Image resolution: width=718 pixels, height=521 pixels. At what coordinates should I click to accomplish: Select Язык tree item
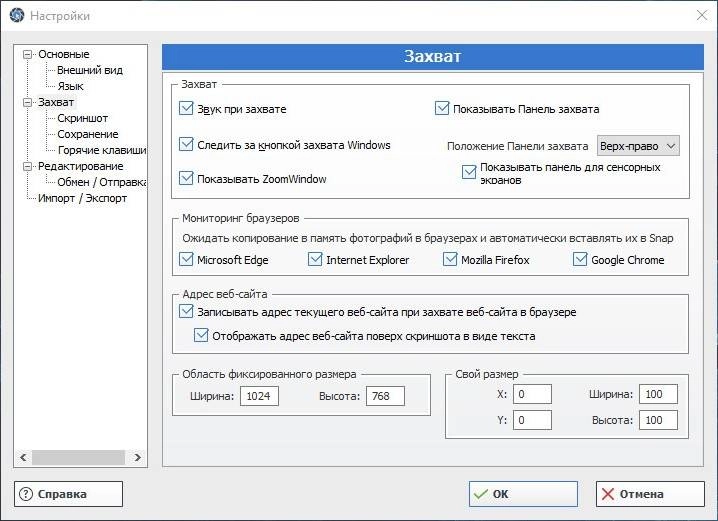click(x=71, y=86)
